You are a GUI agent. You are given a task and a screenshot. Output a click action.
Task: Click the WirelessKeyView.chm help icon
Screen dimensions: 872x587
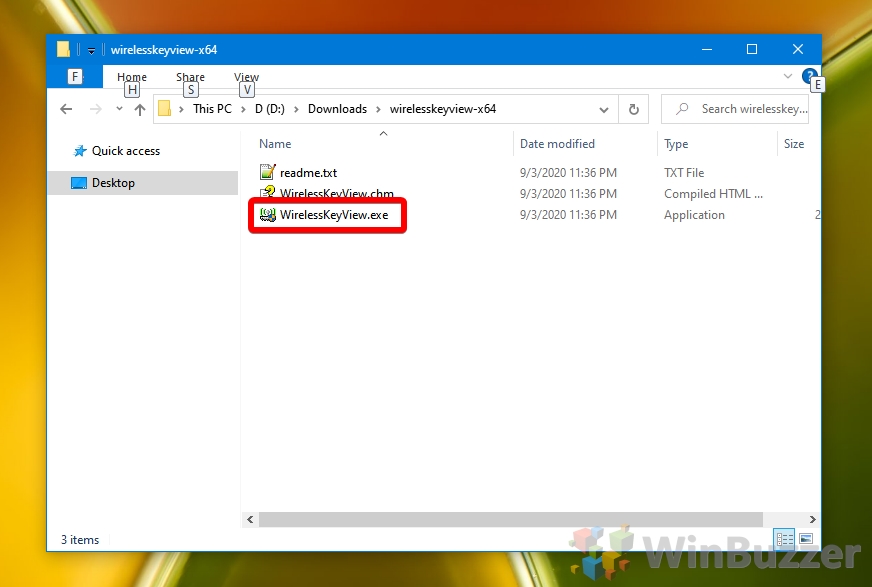click(267, 192)
